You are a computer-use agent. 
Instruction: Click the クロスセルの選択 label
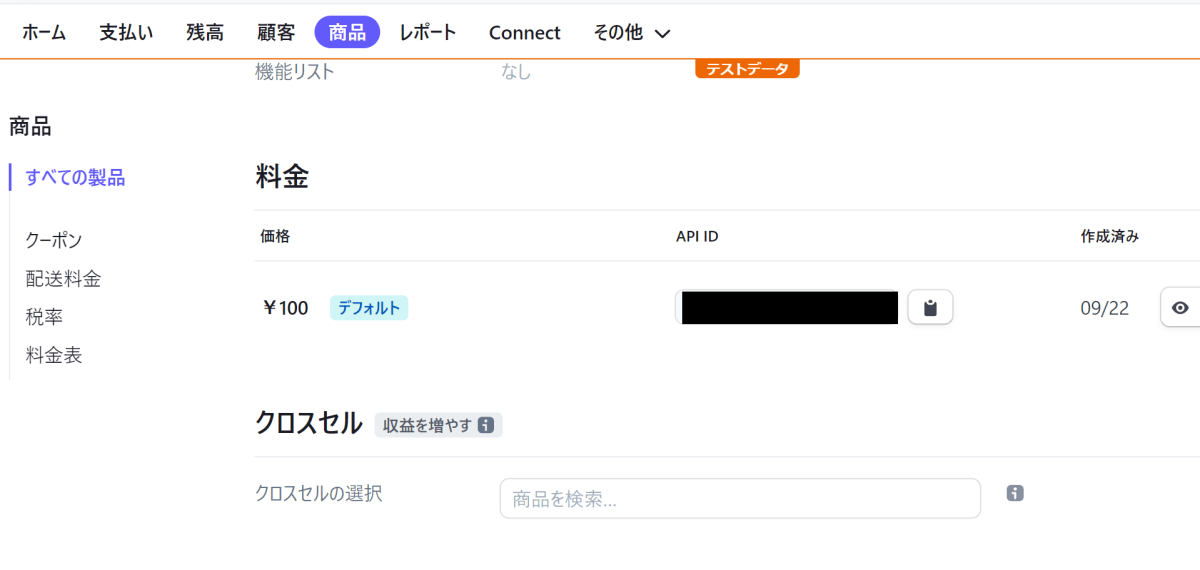pyautogui.click(x=319, y=493)
